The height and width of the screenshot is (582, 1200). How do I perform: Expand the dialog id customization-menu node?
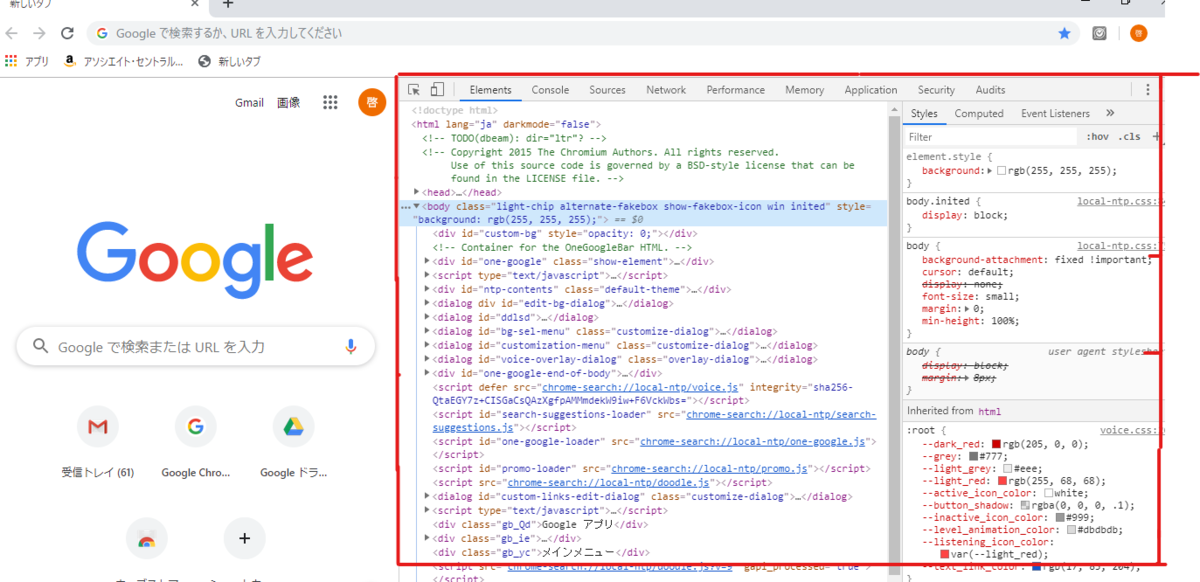428,346
